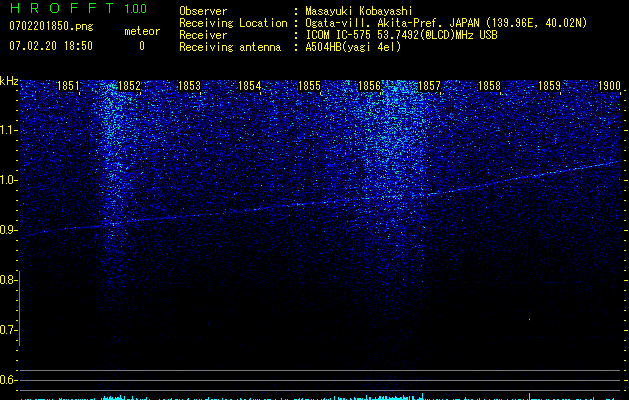Click the 1859 time marker
Image resolution: width=629 pixels, height=400 pixels.
(x=549, y=86)
